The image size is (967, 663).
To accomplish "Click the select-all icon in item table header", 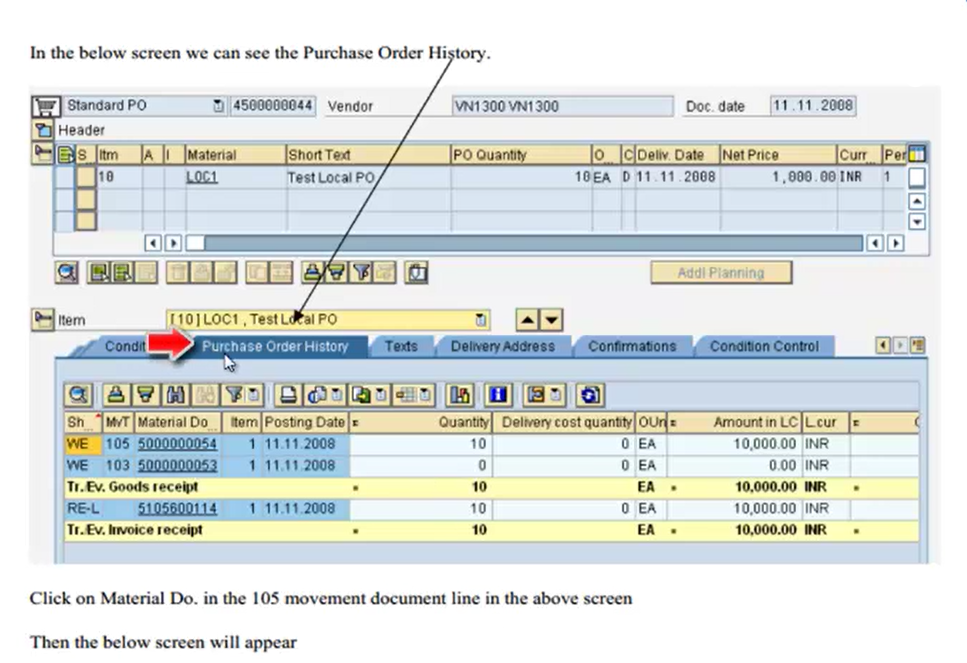I will coord(65,154).
